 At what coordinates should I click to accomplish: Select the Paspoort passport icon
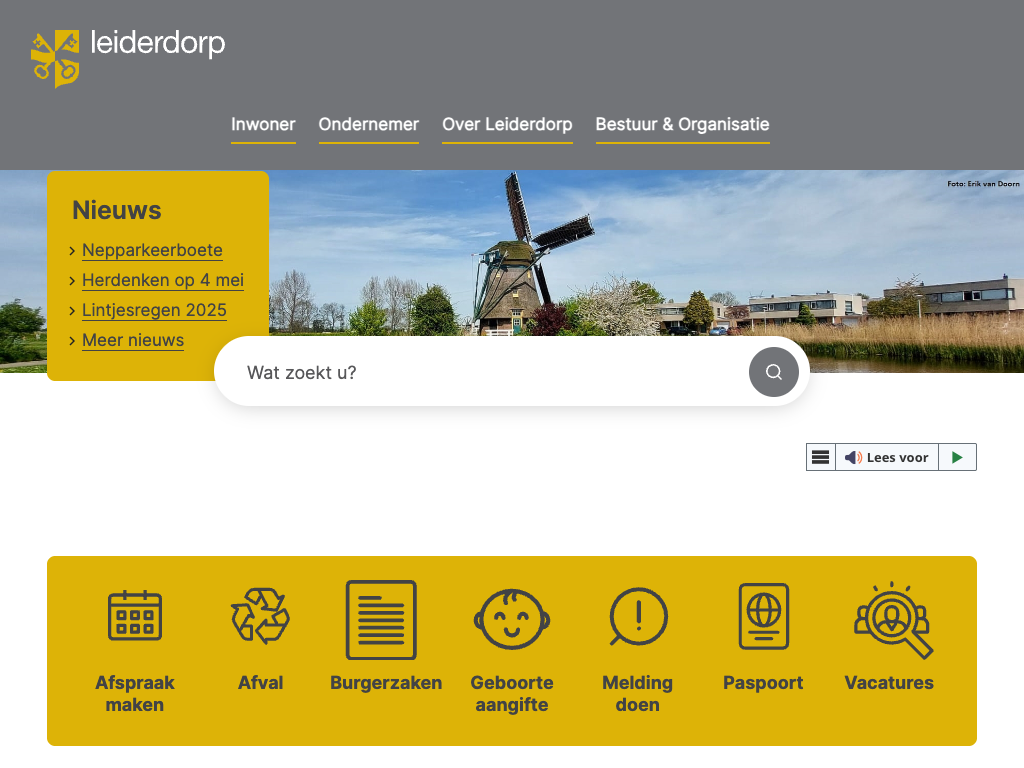tap(763, 617)
